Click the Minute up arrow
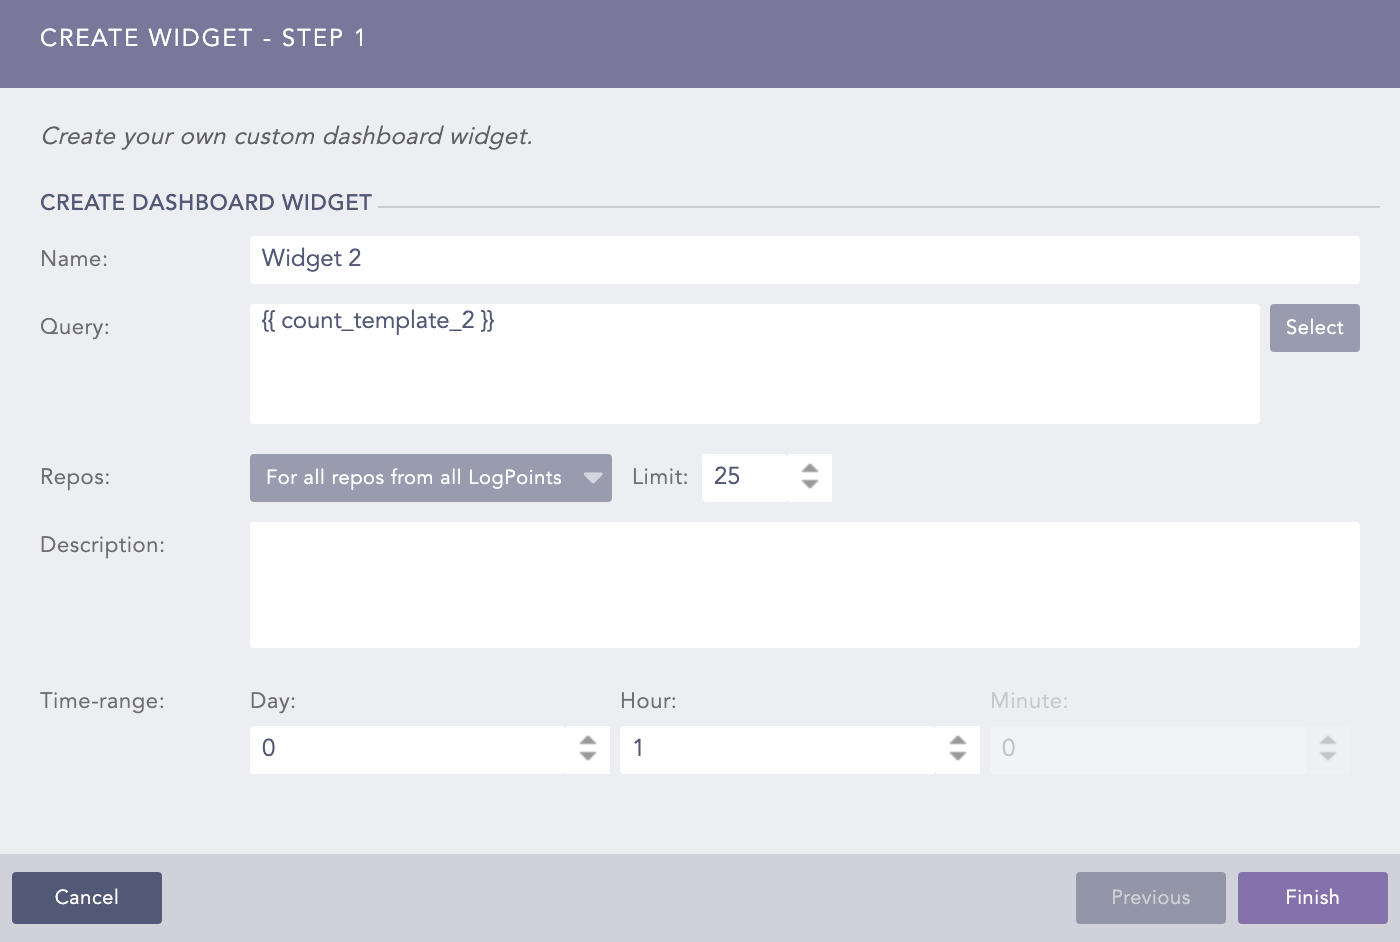Viewport: 1400px width, 942px height. (1328, 741)
